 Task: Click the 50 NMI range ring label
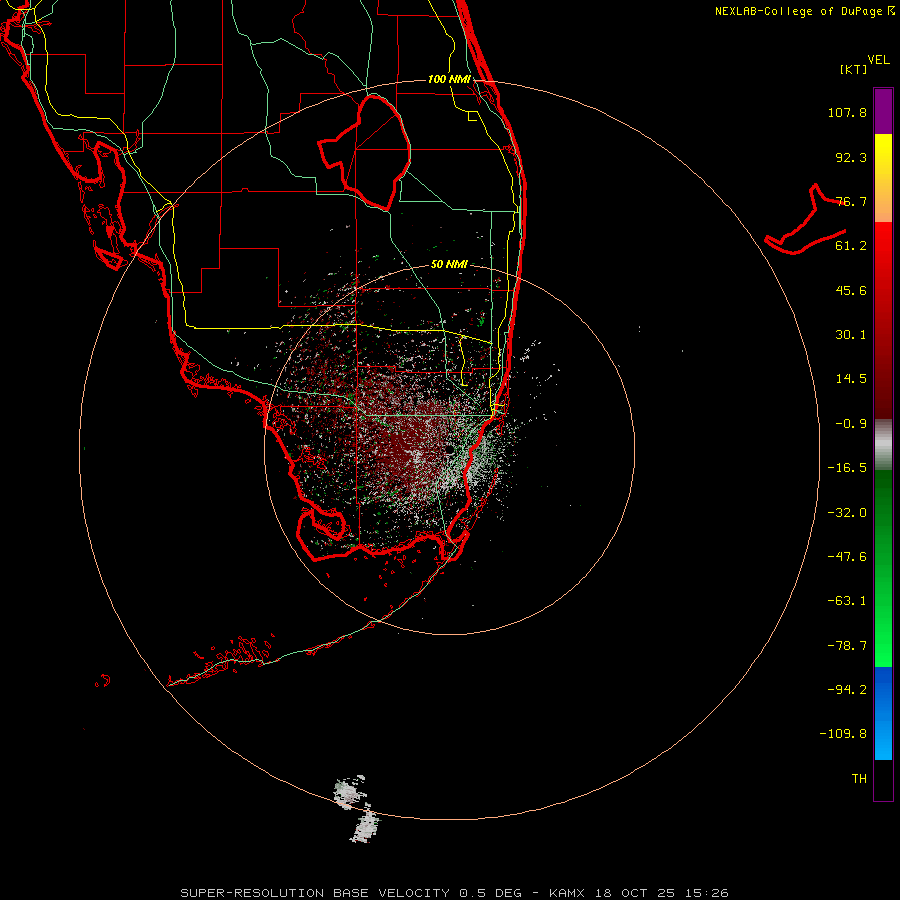point(449,264)
